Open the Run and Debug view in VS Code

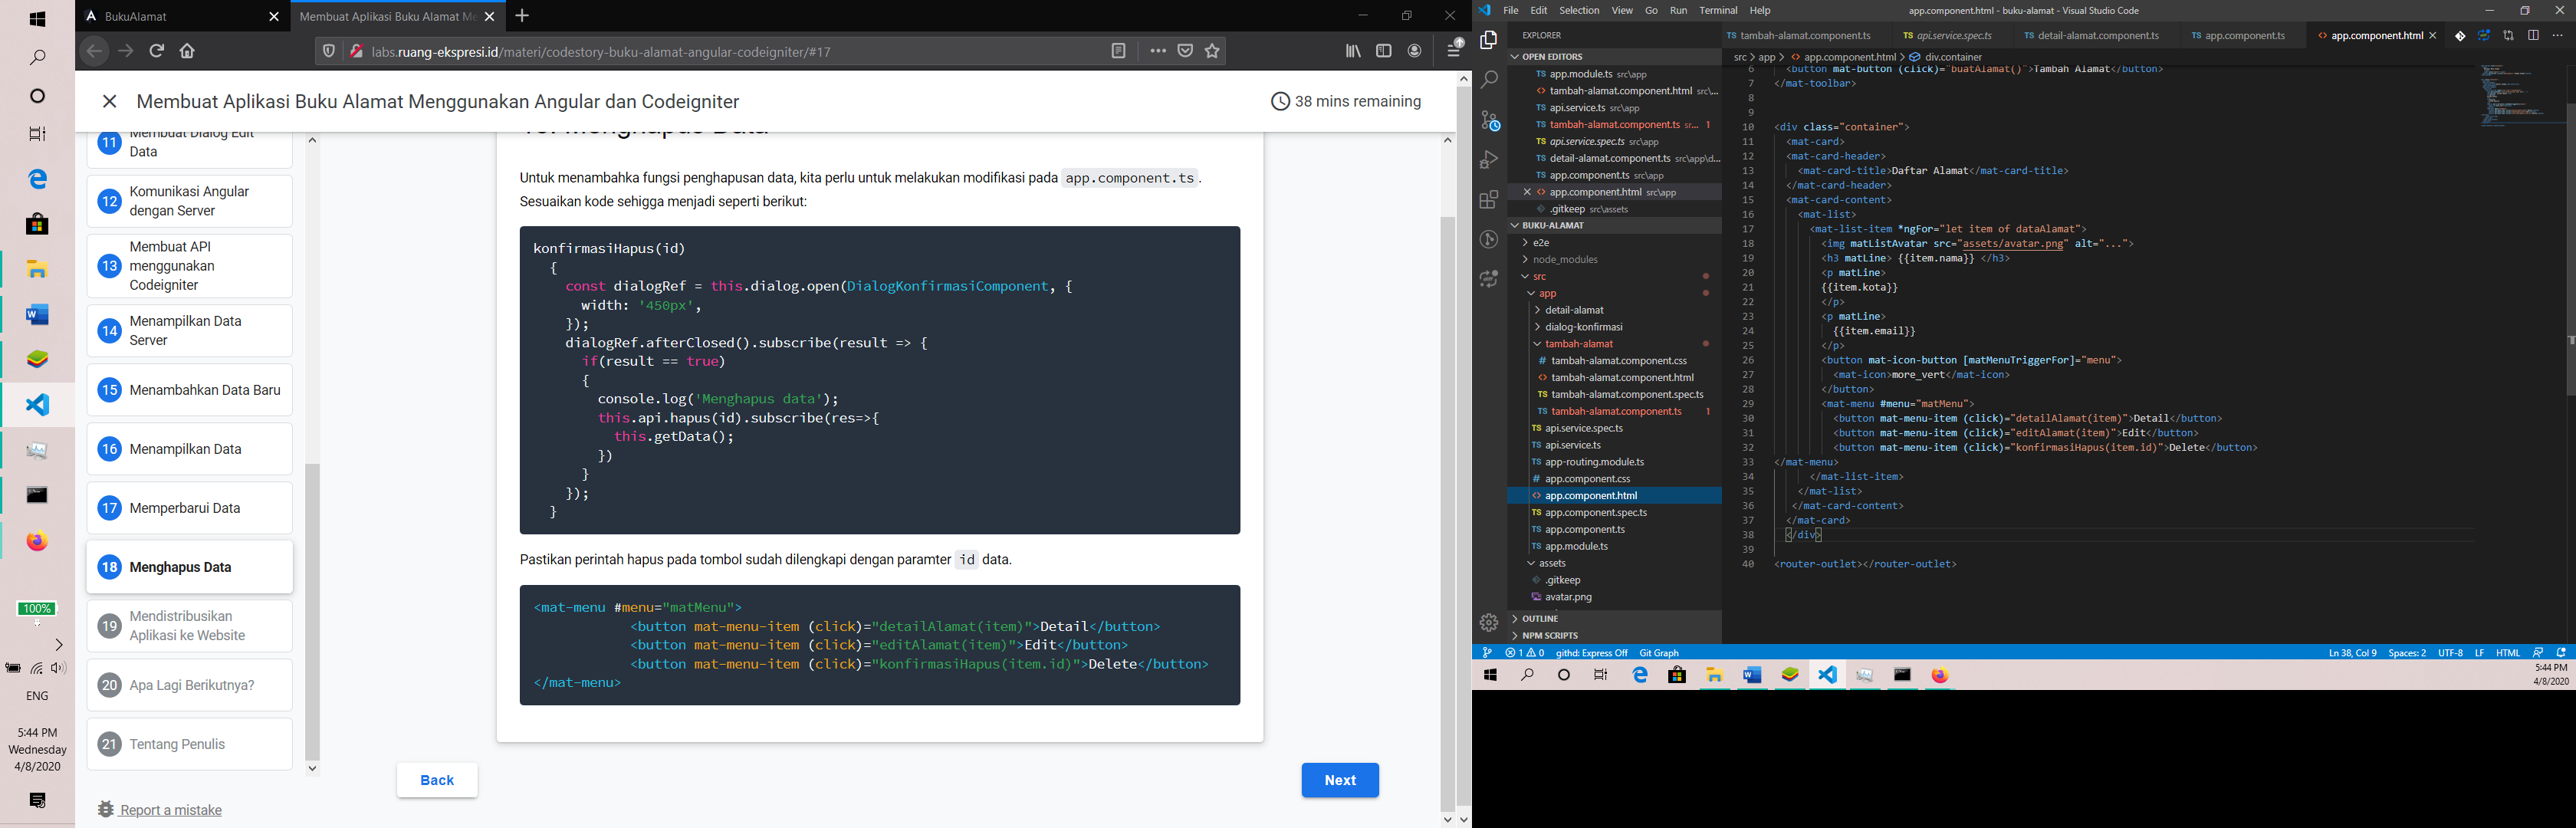point(1488,160)
